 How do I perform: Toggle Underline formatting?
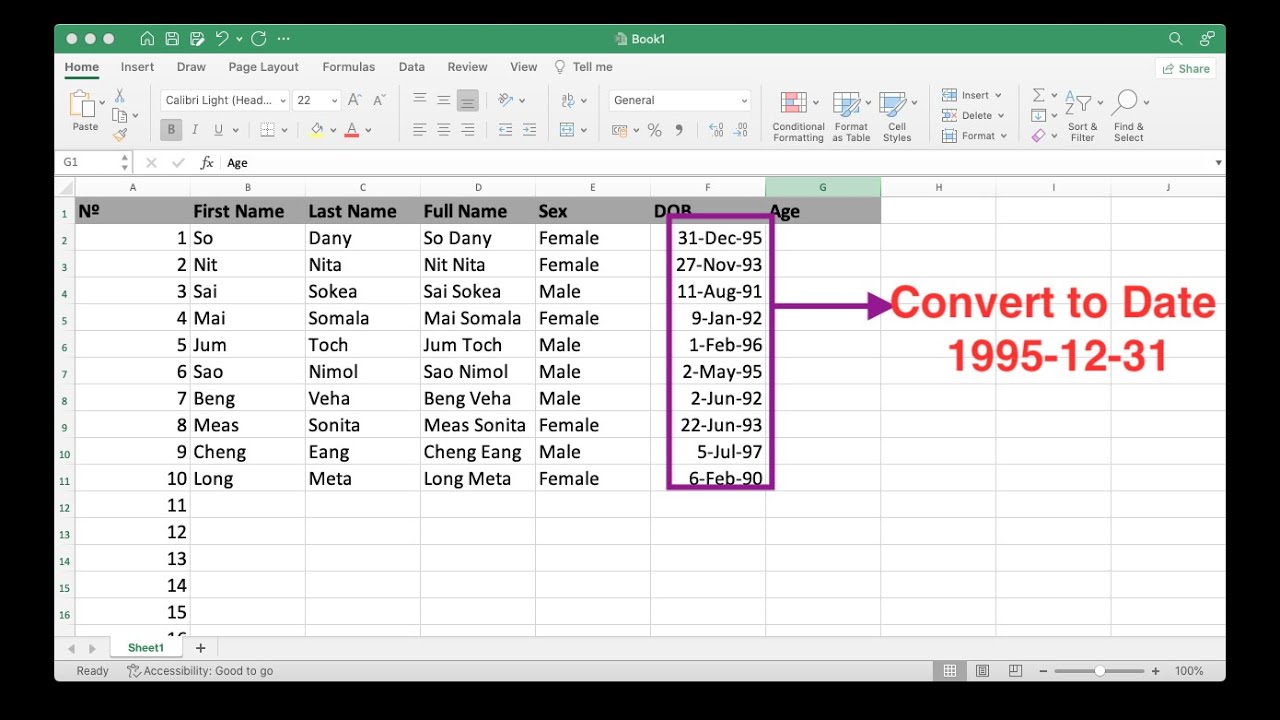click(217, 130)
